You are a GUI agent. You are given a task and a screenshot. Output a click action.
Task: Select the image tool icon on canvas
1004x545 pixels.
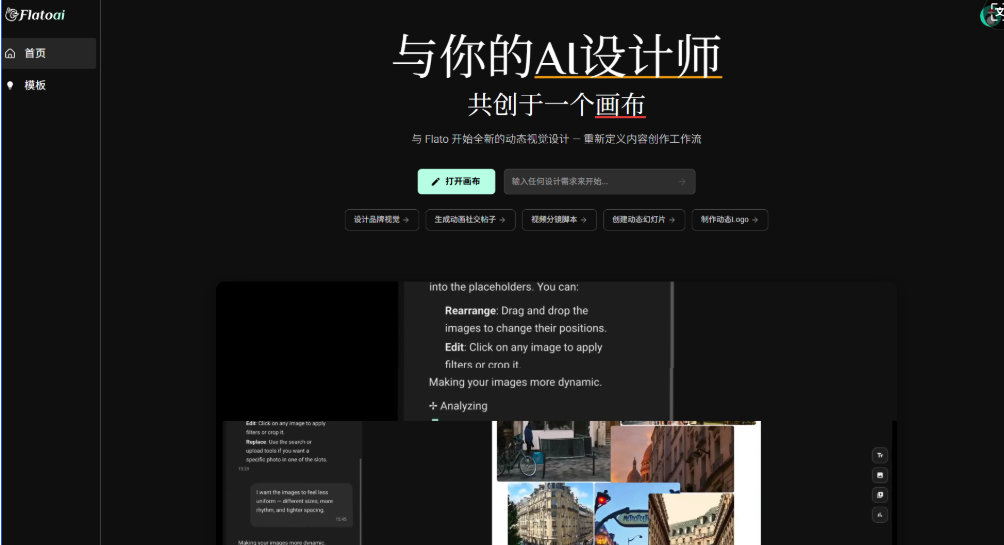click(x=880, y=475)
